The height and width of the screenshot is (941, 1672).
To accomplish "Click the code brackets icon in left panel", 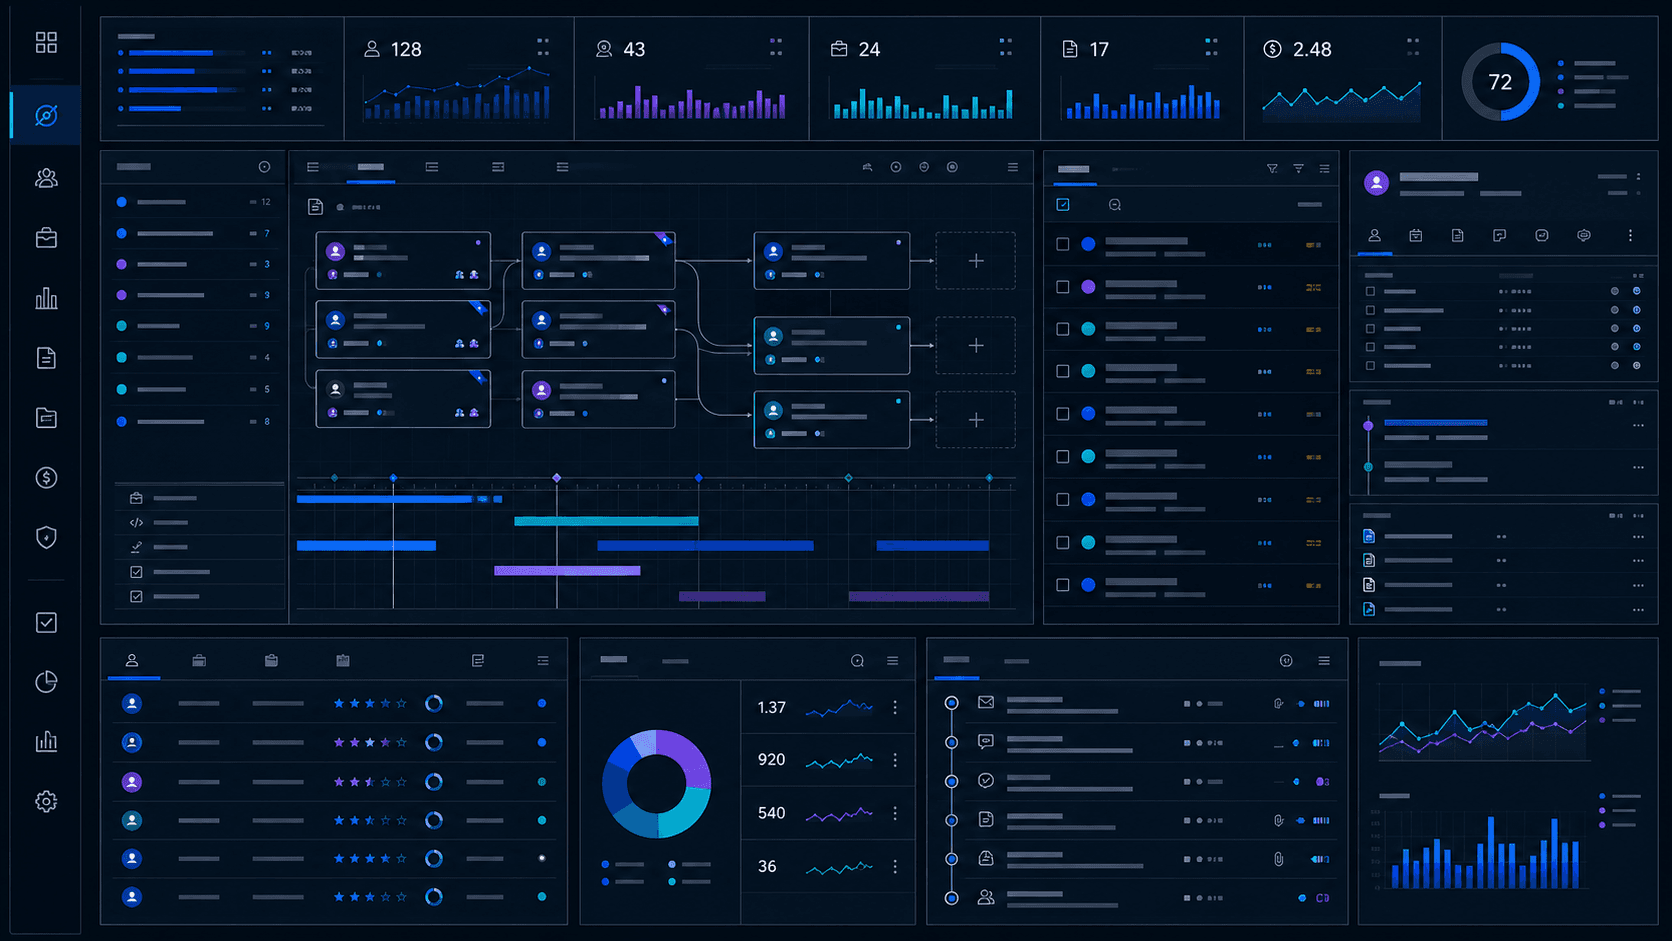I will [136, 522].
